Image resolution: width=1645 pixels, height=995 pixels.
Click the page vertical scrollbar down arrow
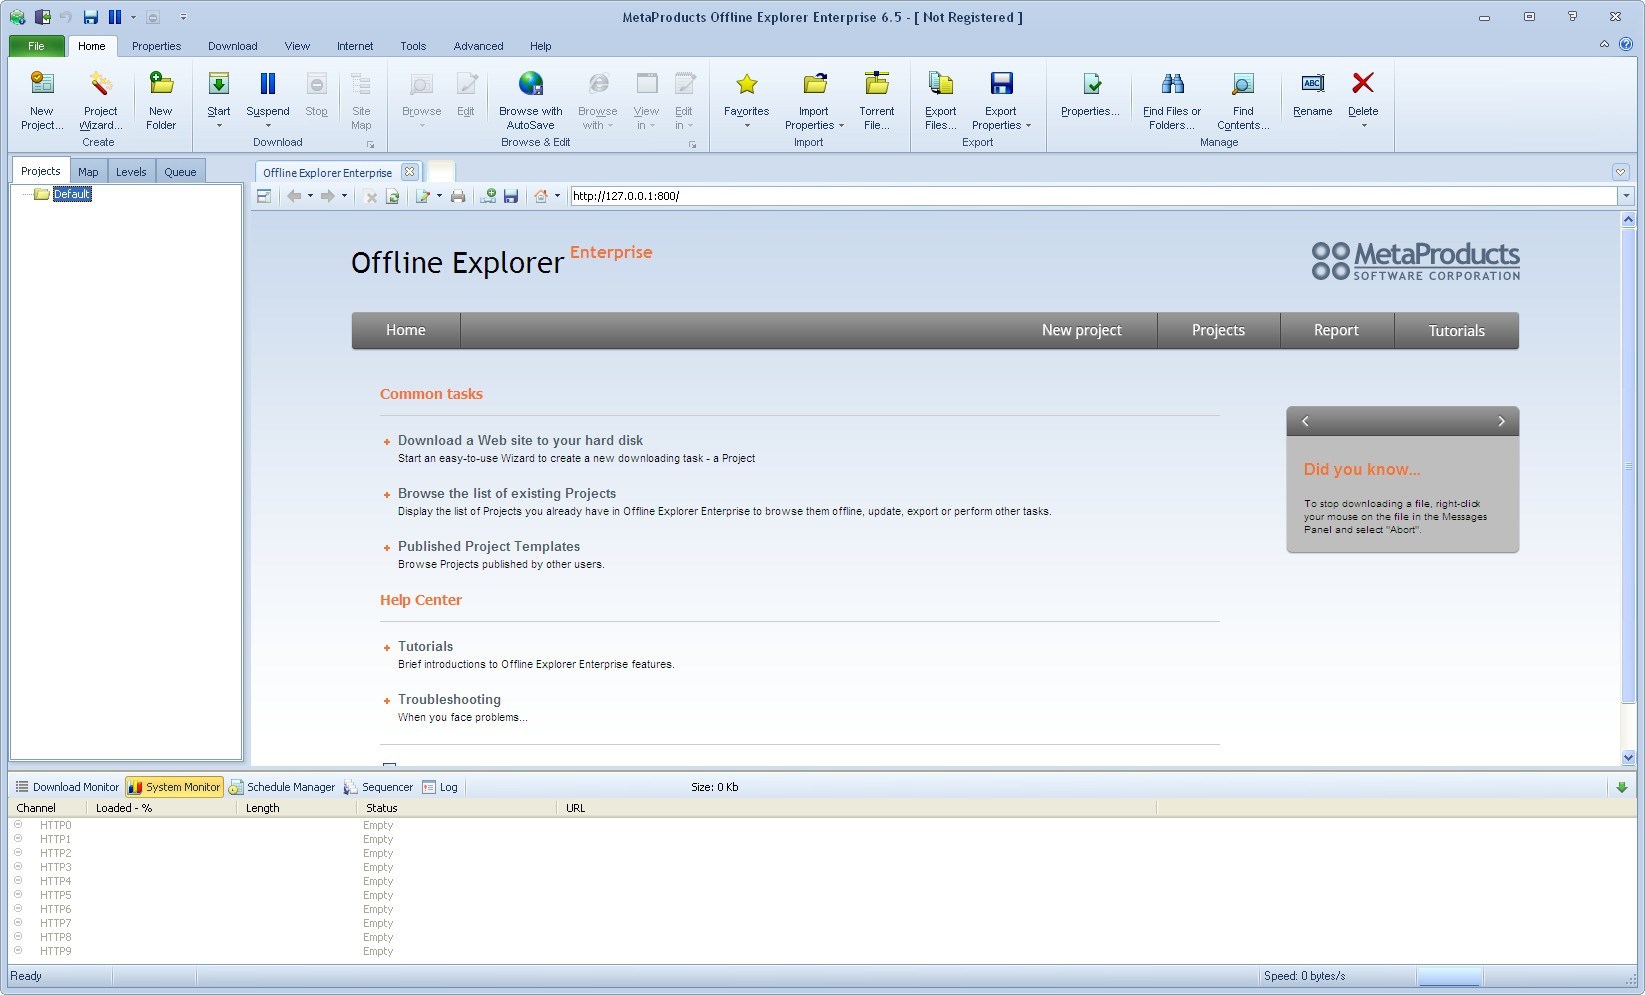(x=1628, y=758)
